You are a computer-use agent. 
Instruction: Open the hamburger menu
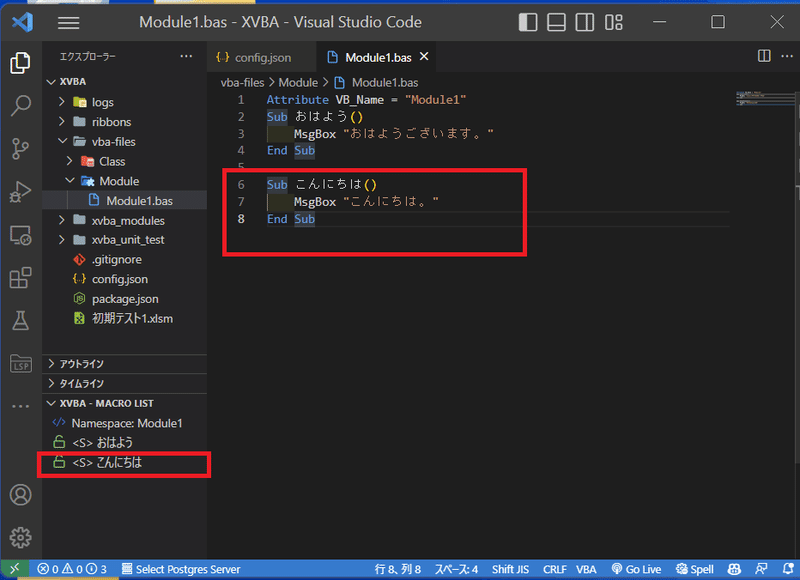(x=68, y=22)
